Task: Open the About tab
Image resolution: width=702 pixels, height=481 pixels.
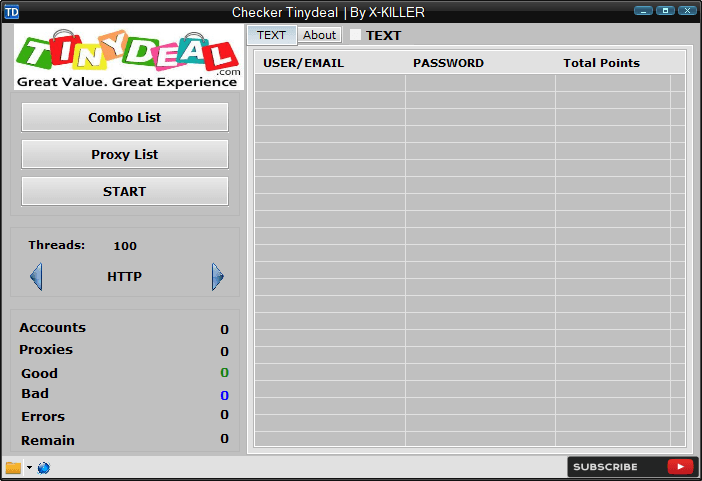Action: pos(319,35)
